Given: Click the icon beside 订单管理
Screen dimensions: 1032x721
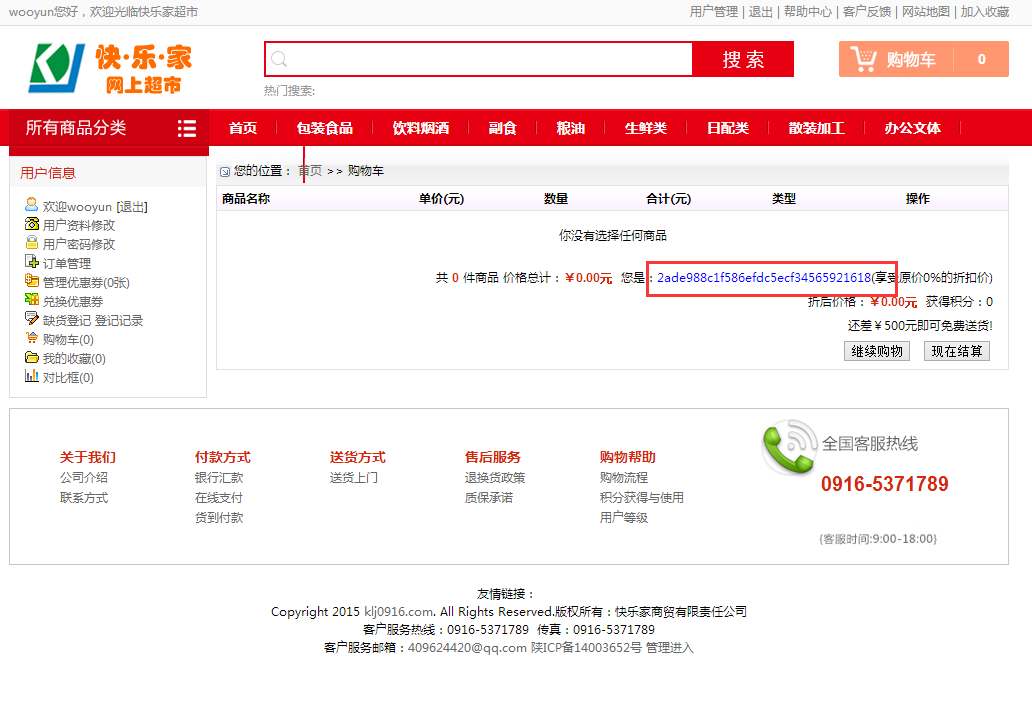Looking at the screenshot, I should point(32,261).
